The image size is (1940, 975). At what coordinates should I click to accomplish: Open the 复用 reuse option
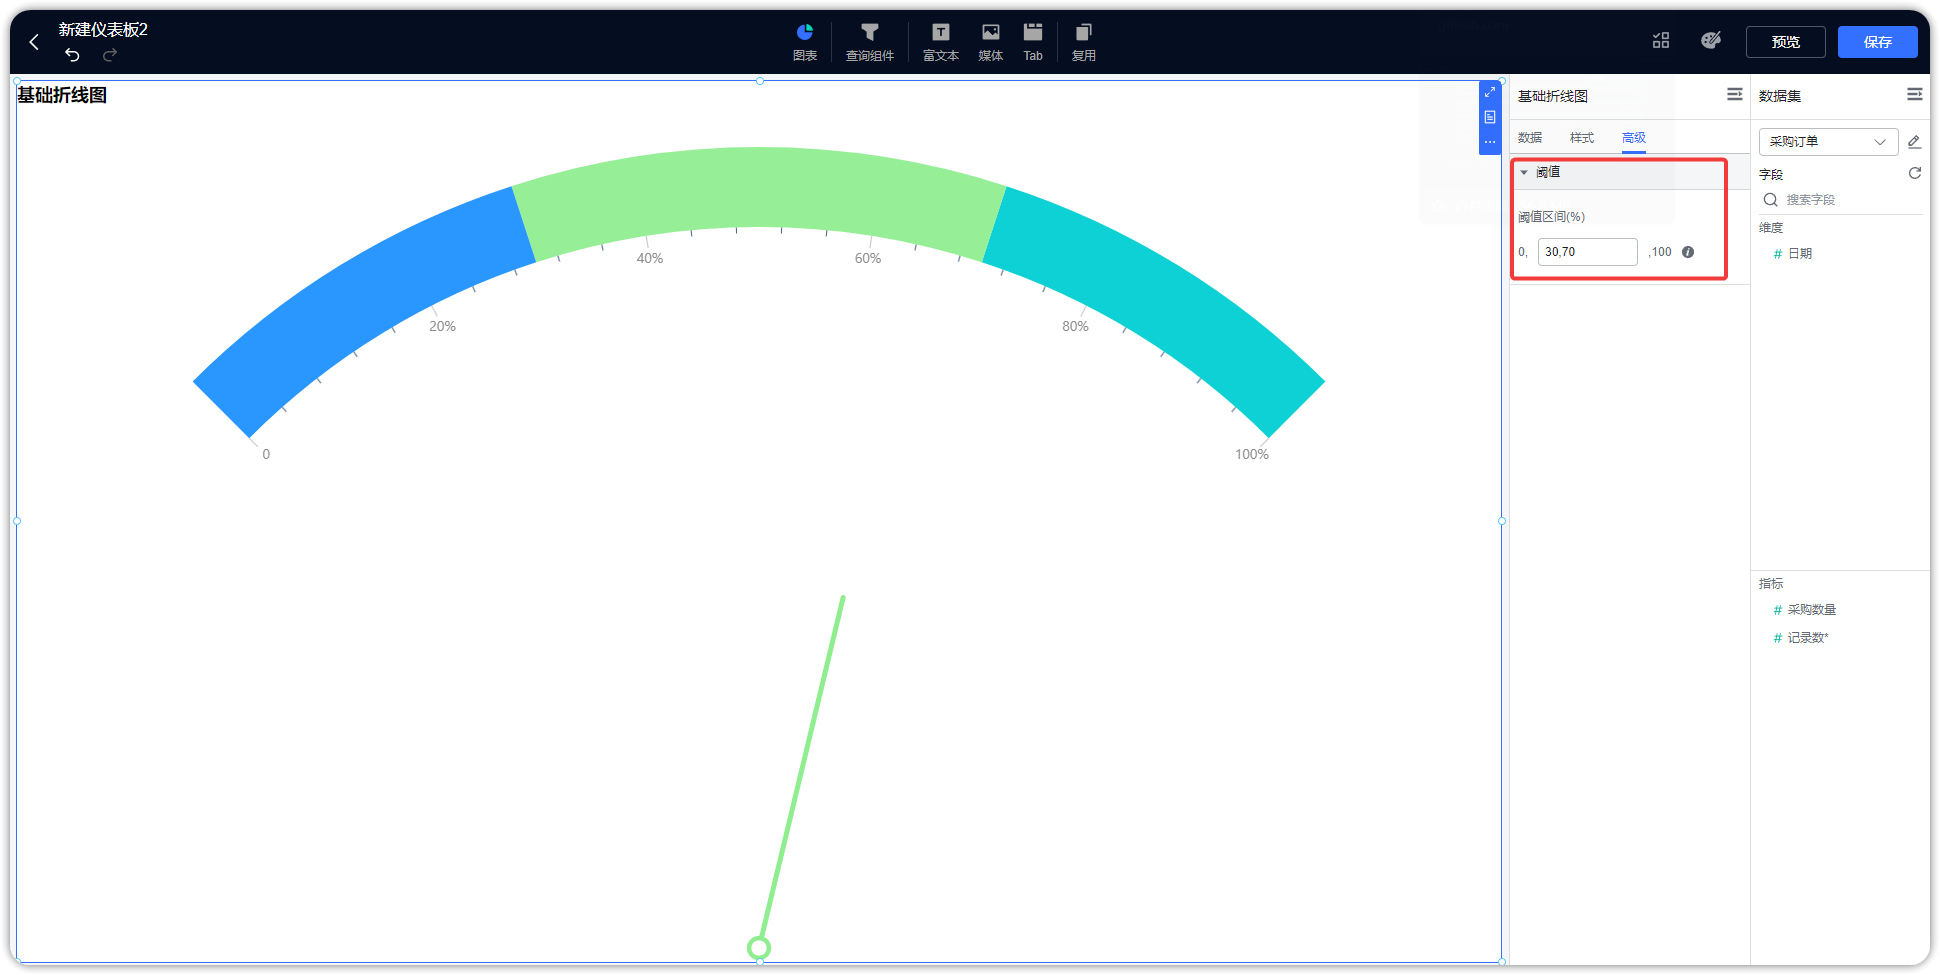click(x=1084, y=43)
